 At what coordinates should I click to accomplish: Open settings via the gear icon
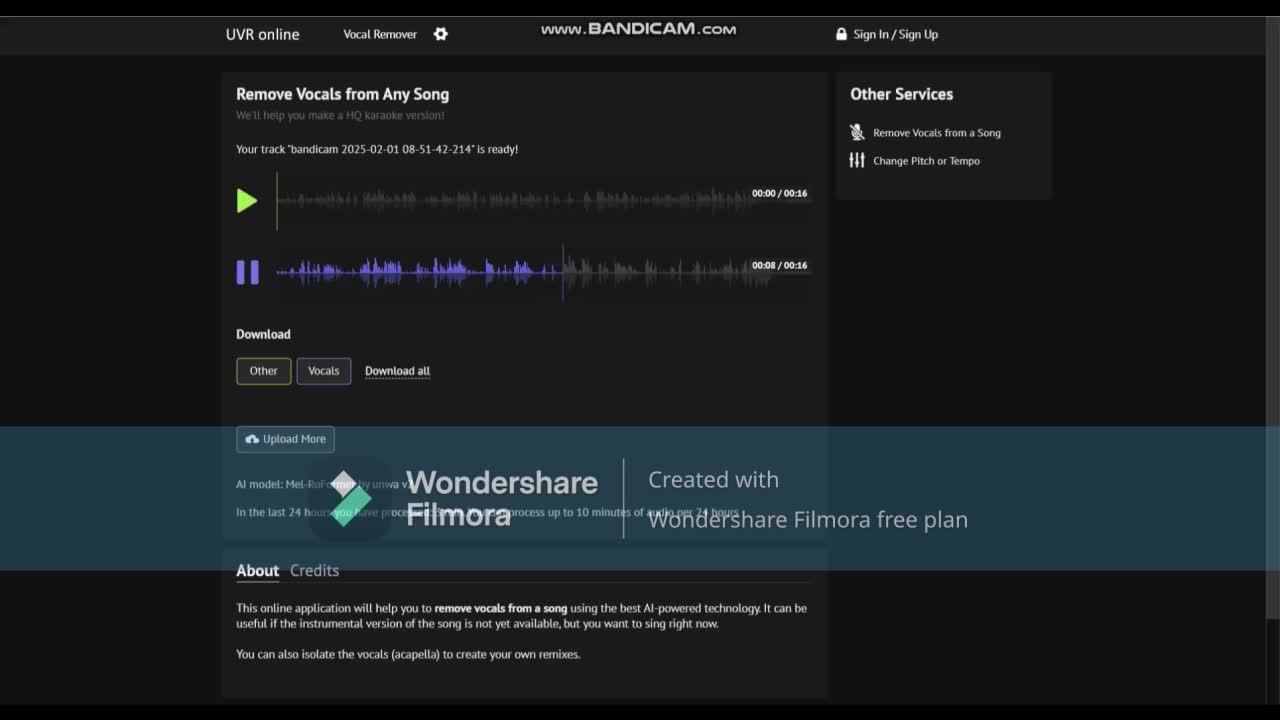tap(440, 34)
